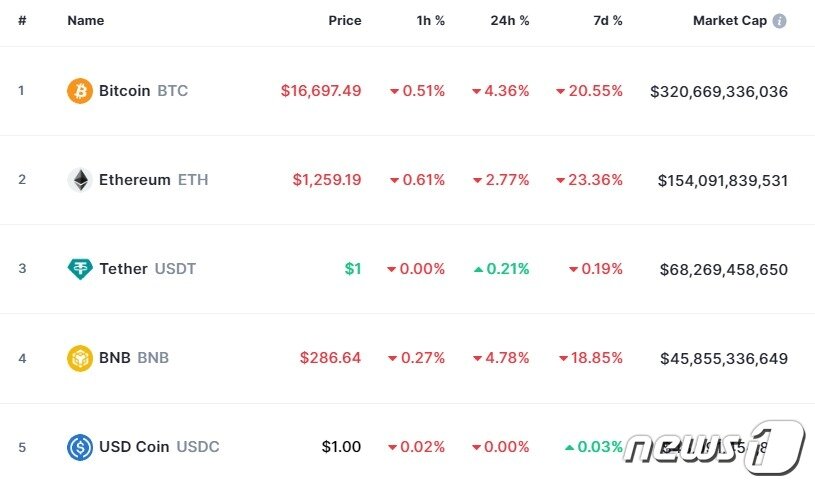This screenshot has height=487, width=815.
Task: Sort by the 1h % column header
Action: click(431, 21)
